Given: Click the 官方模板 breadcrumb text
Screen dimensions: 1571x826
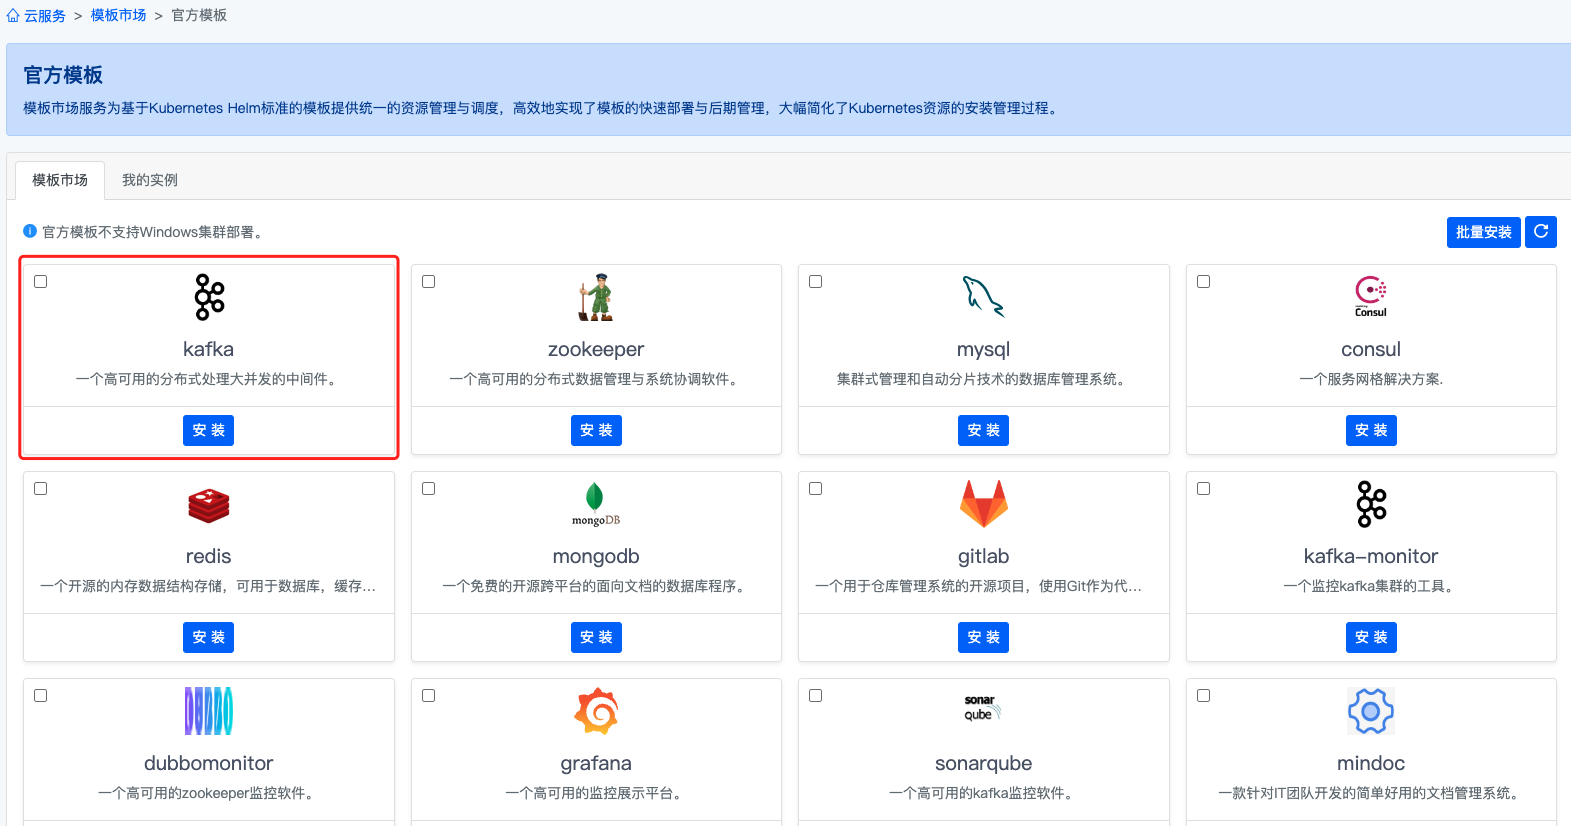Looking at the screenshot, I should (199, 16).
